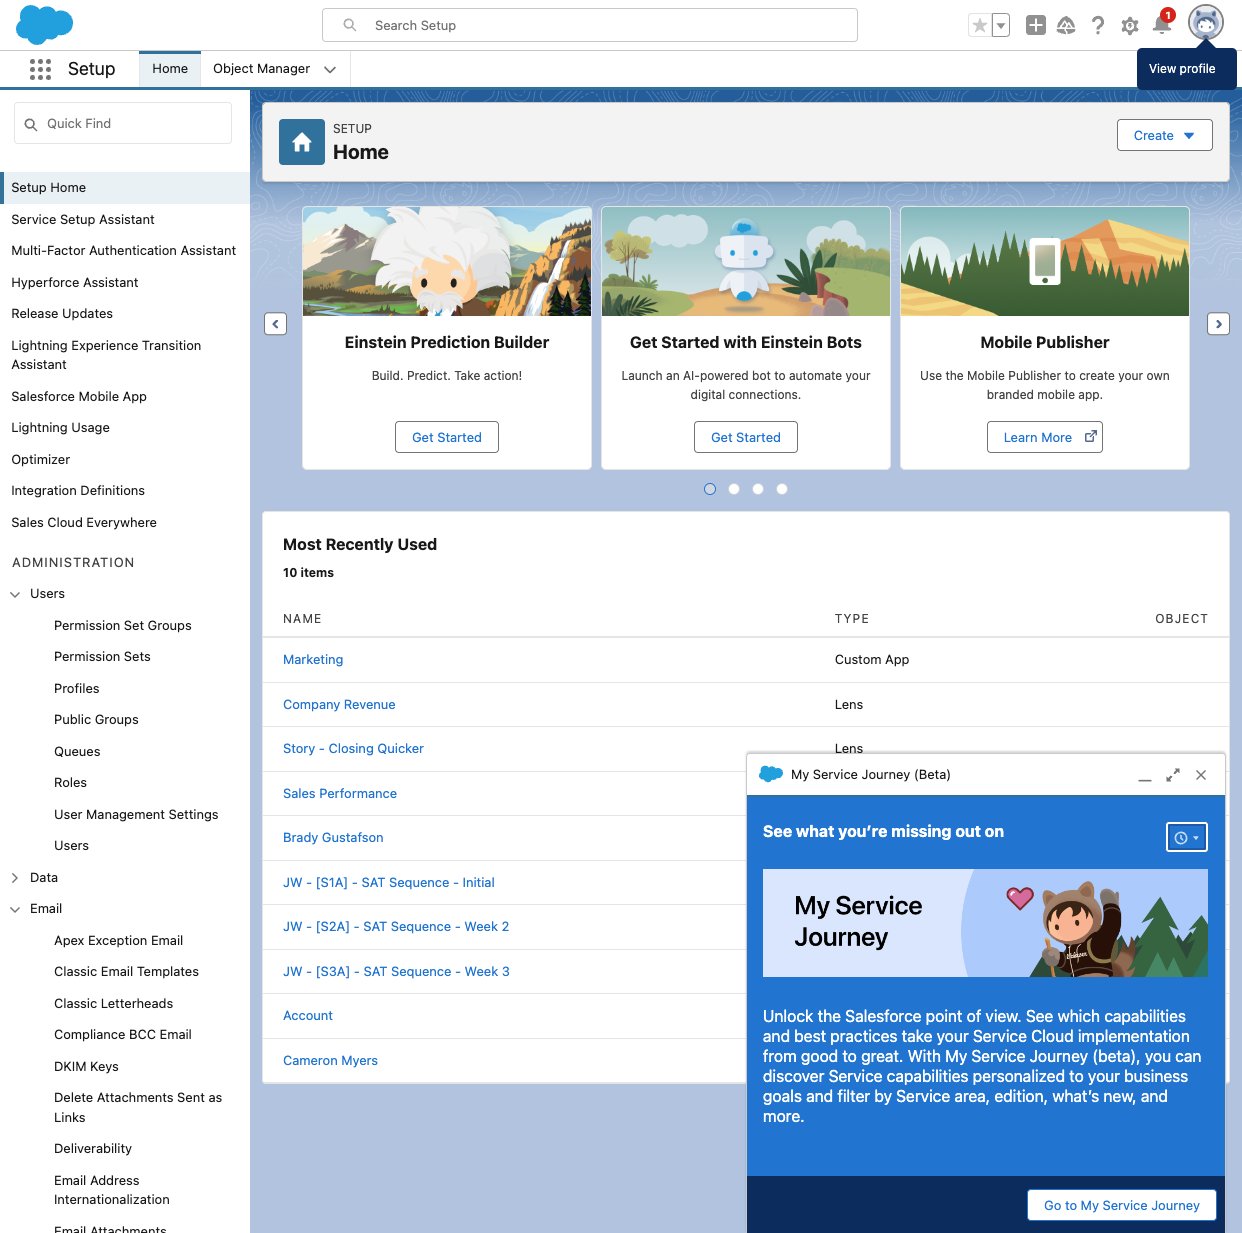Screen dimensions: 1242x1233
Task: Switch to the Object Manager tab
Action: [262, 69]
